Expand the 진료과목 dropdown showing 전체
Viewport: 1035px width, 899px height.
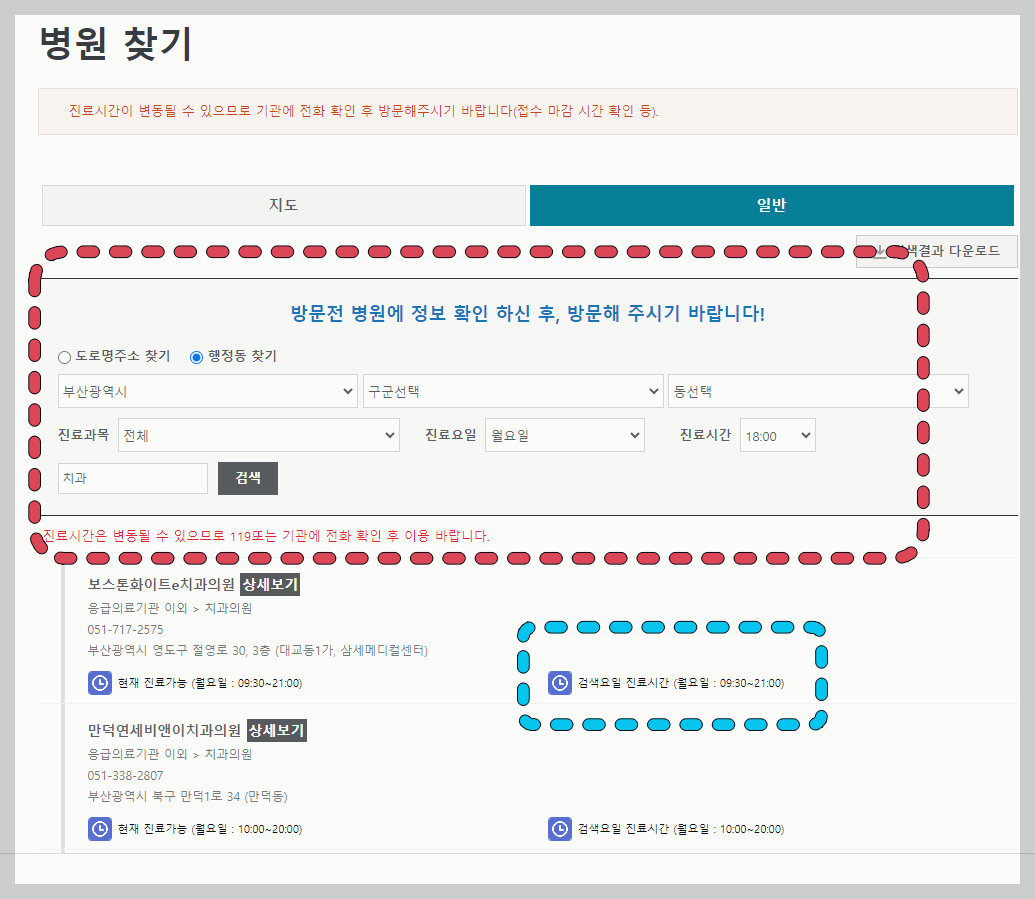click(258, 435)
